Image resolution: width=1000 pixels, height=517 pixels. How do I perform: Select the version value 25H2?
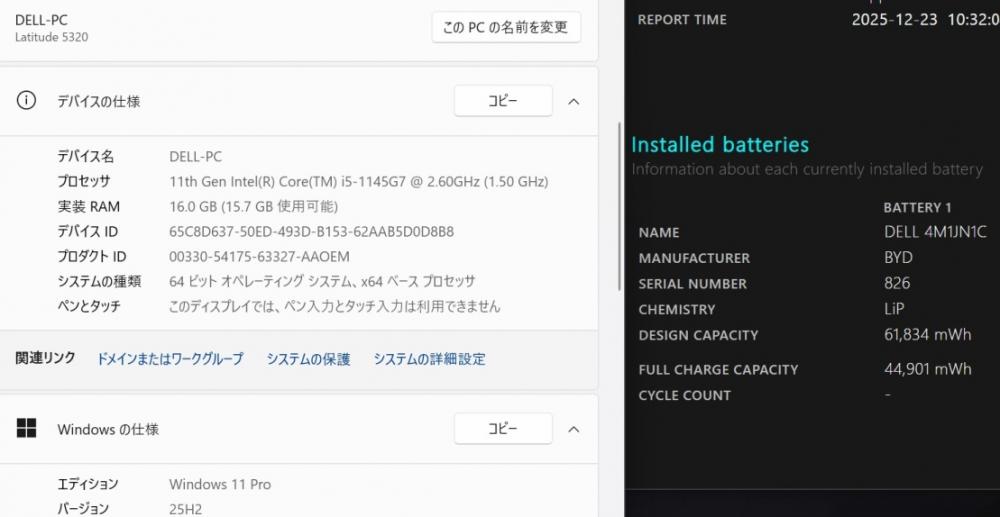point(186,509)
